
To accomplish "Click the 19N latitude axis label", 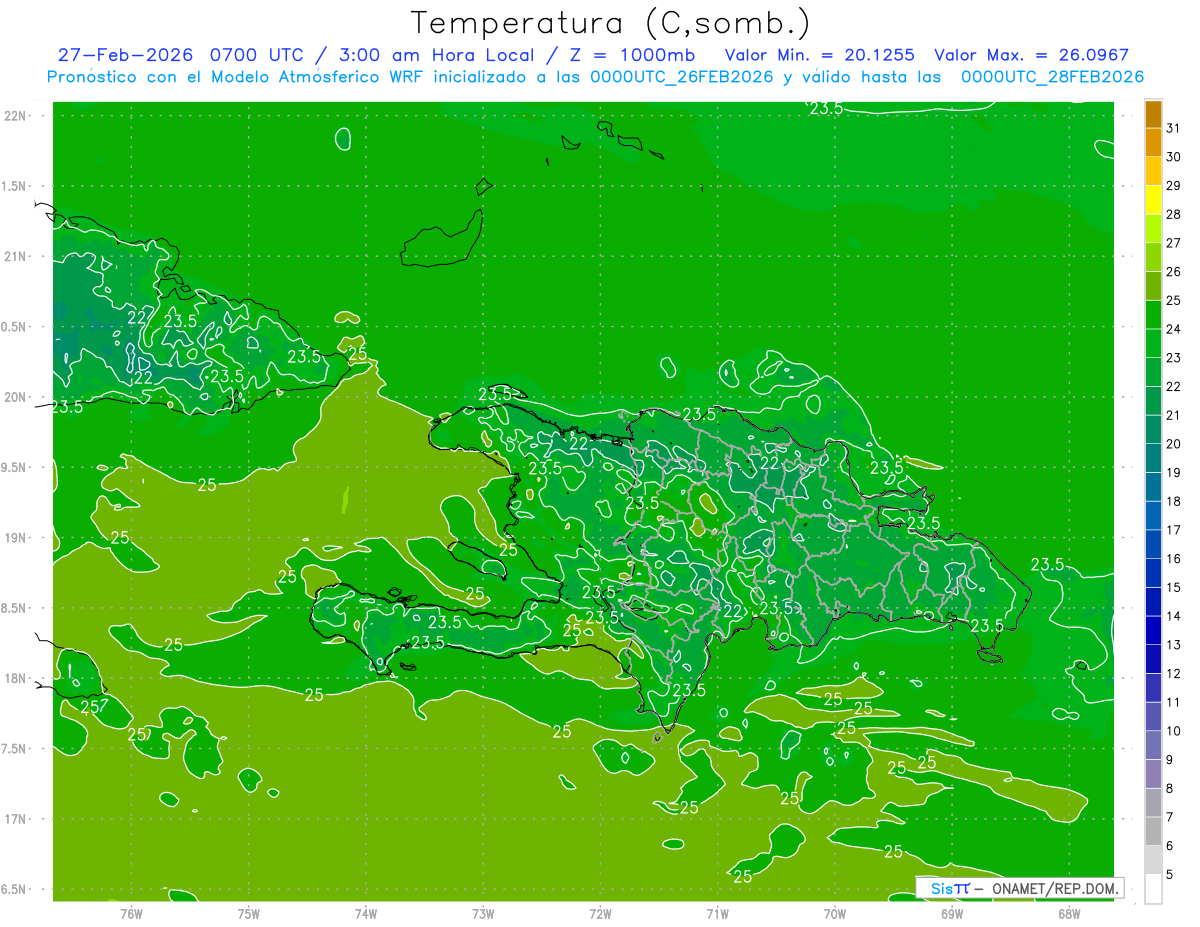I will pyautogui.click(x=15, y=538).
